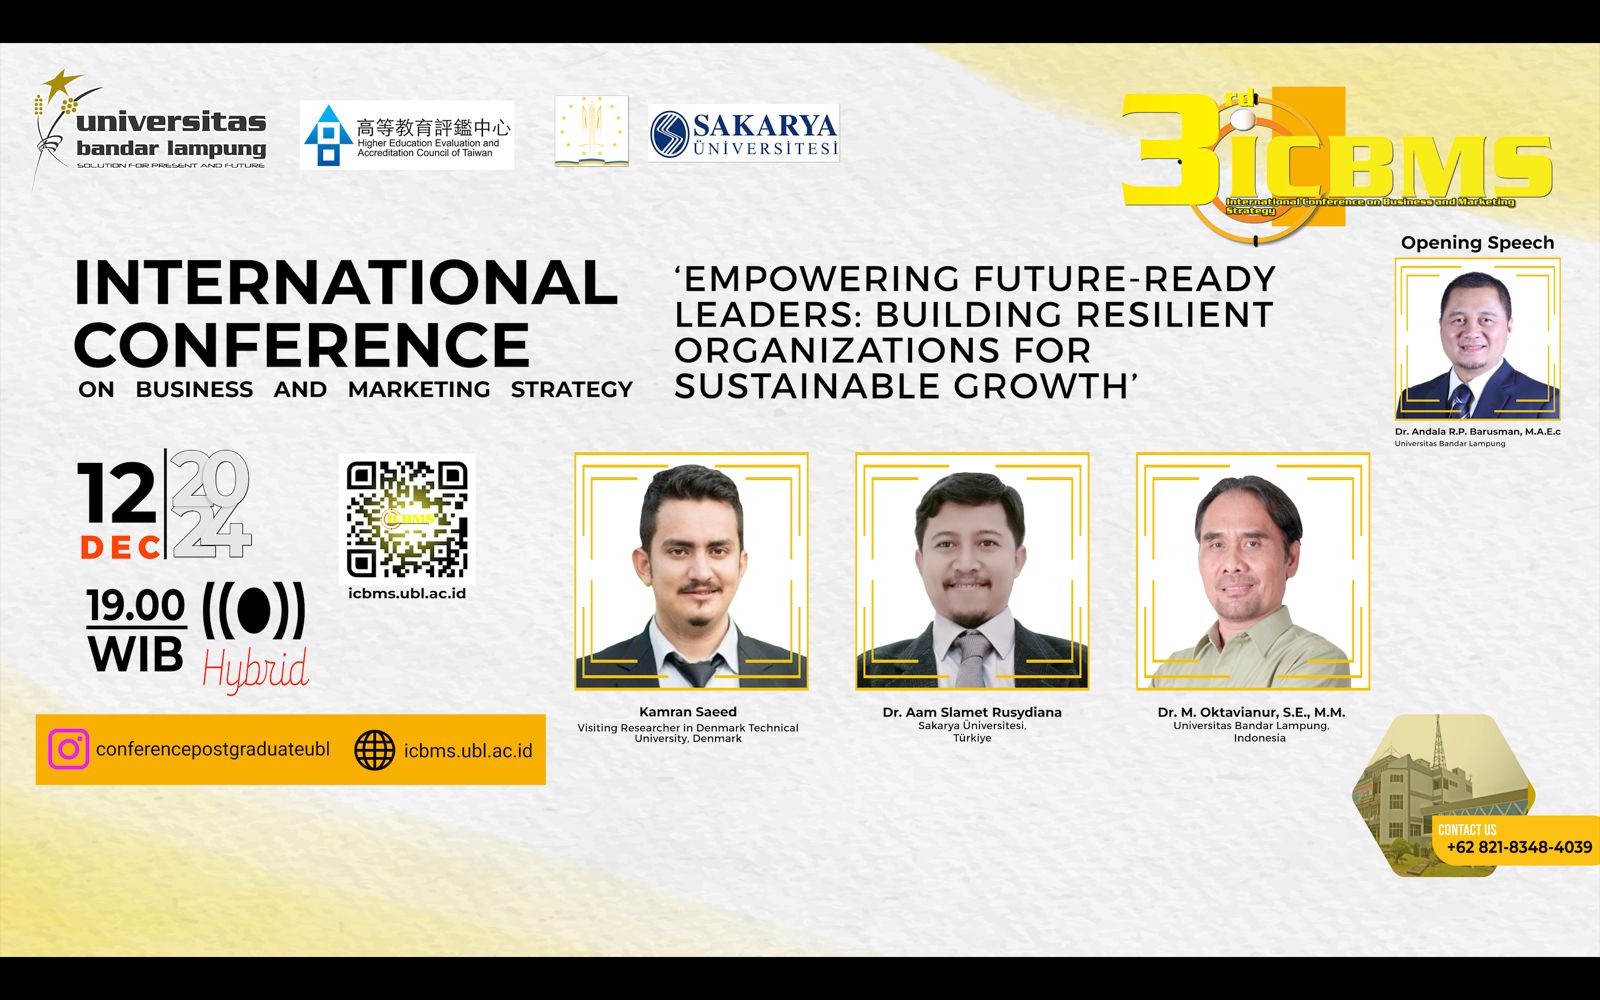Click the small gold emblem logo between Taiwan and Sakarya logos
The image size is (1600, 1000).
tap(591, 131)
